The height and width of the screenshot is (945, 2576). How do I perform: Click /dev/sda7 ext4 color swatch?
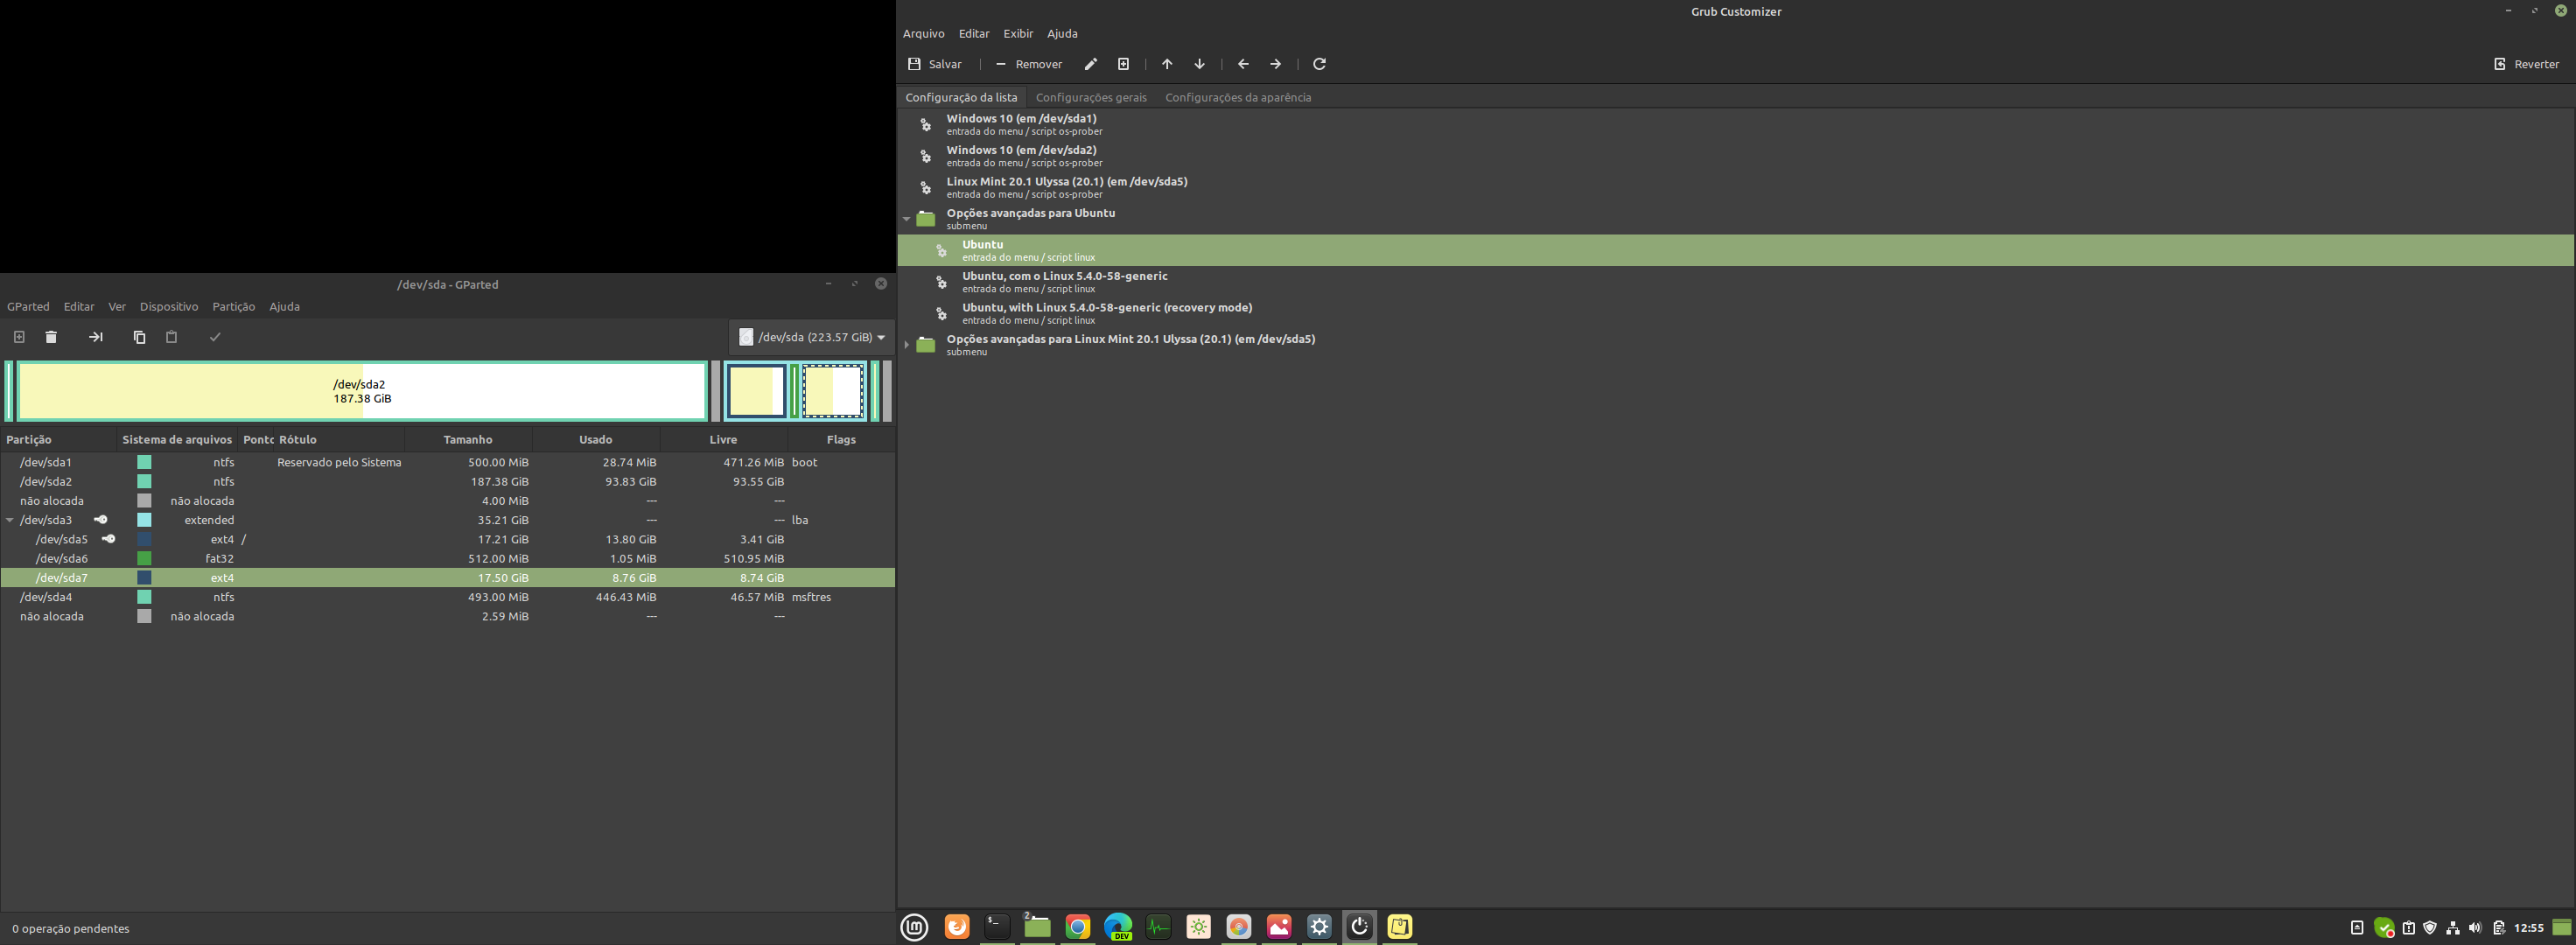point(144,578)
